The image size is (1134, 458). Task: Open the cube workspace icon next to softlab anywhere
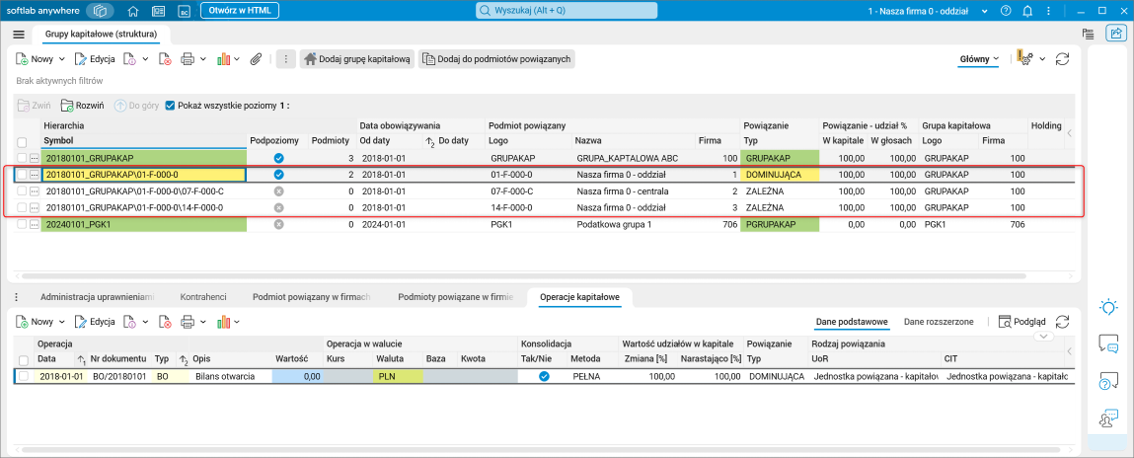coord(101,11)
